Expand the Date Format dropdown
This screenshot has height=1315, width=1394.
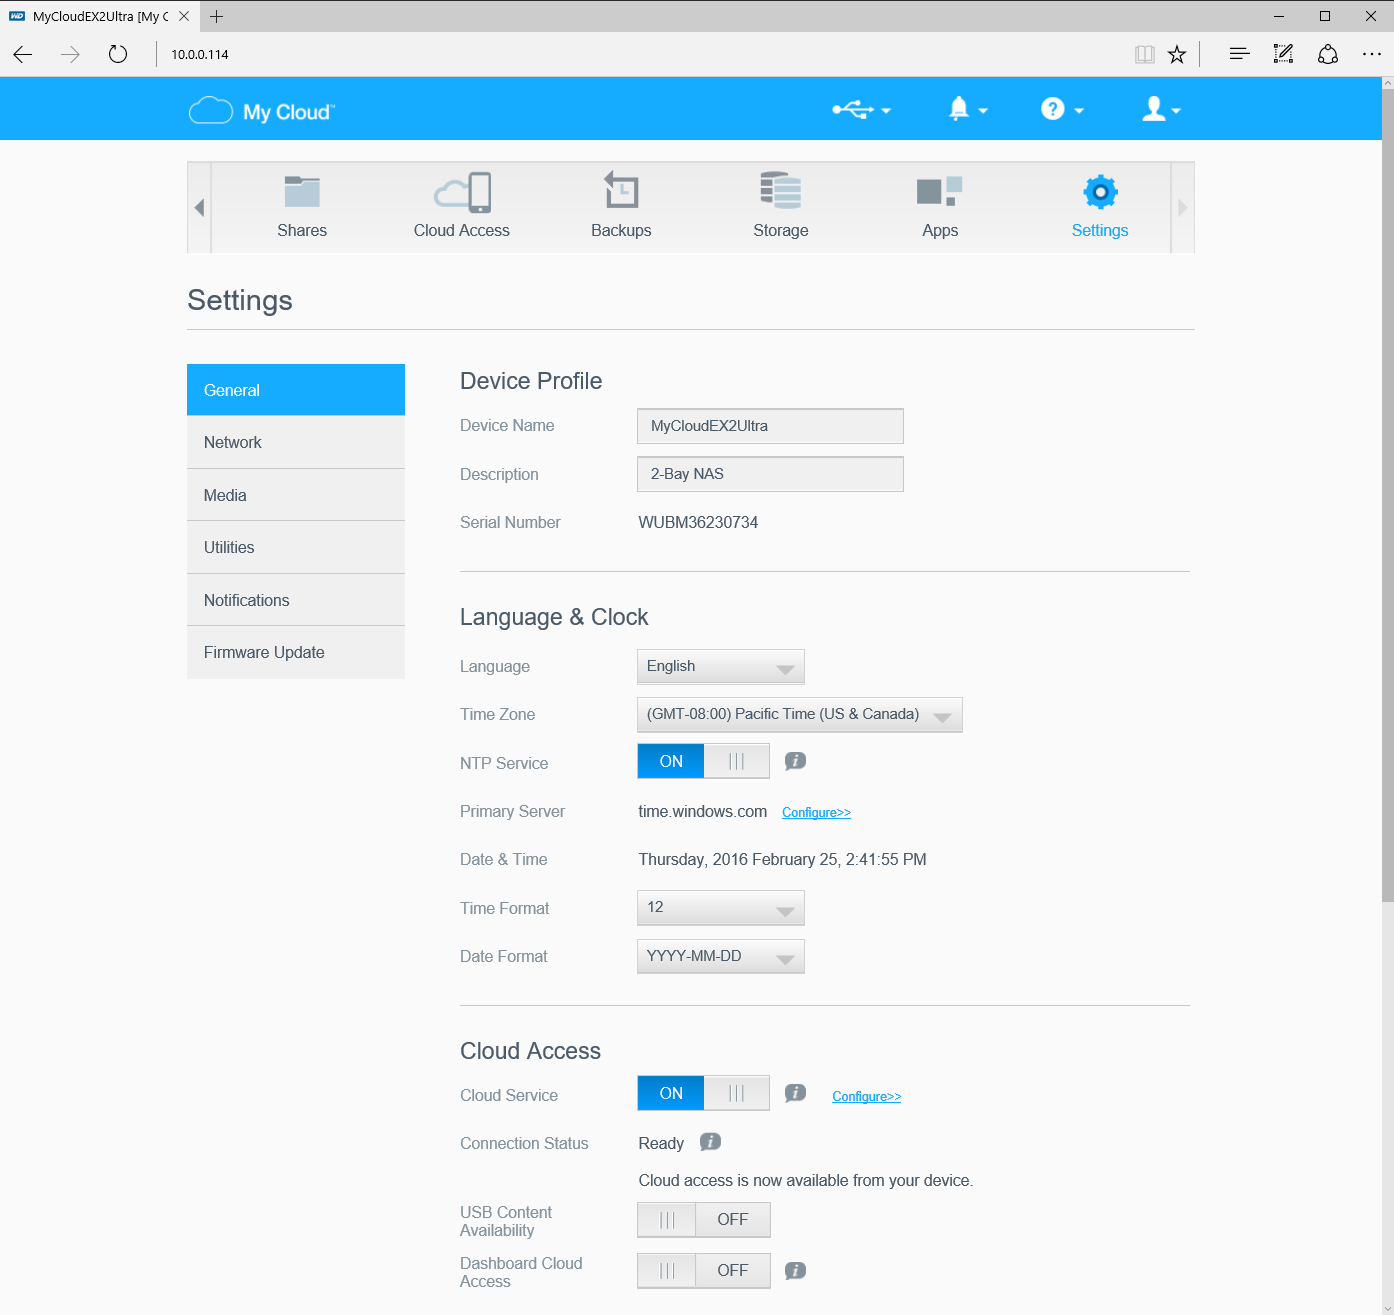tap(720, 957)
